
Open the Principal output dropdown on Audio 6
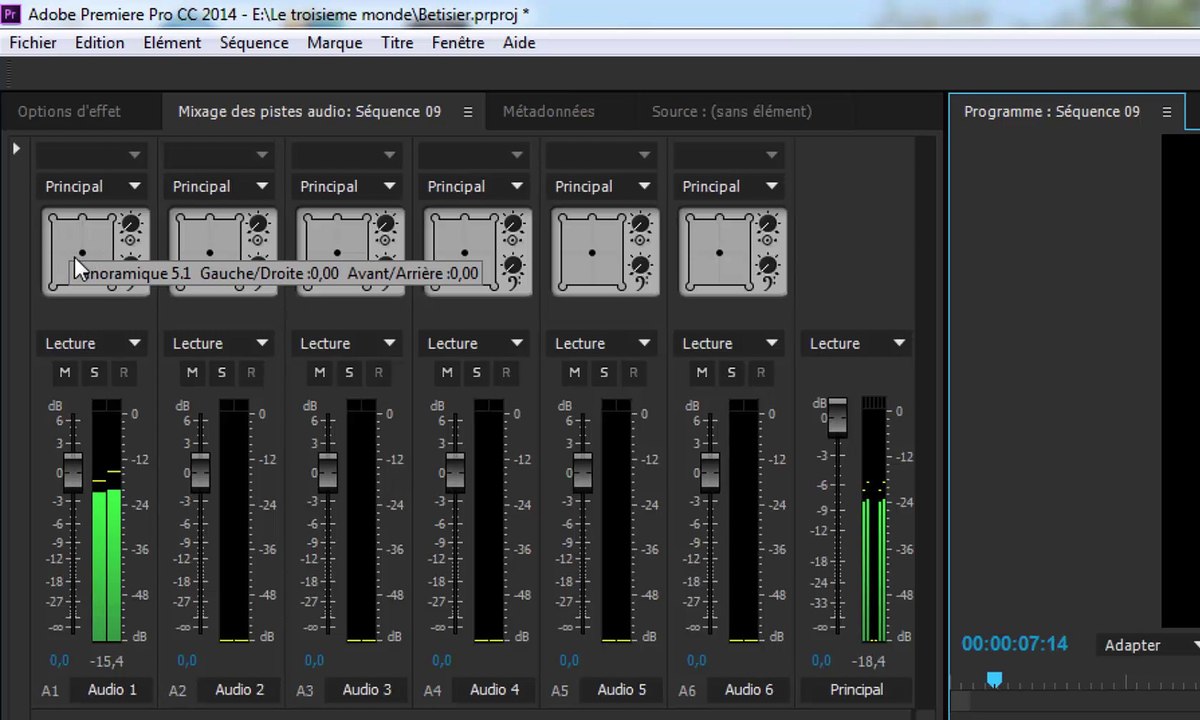pos(730,186)
